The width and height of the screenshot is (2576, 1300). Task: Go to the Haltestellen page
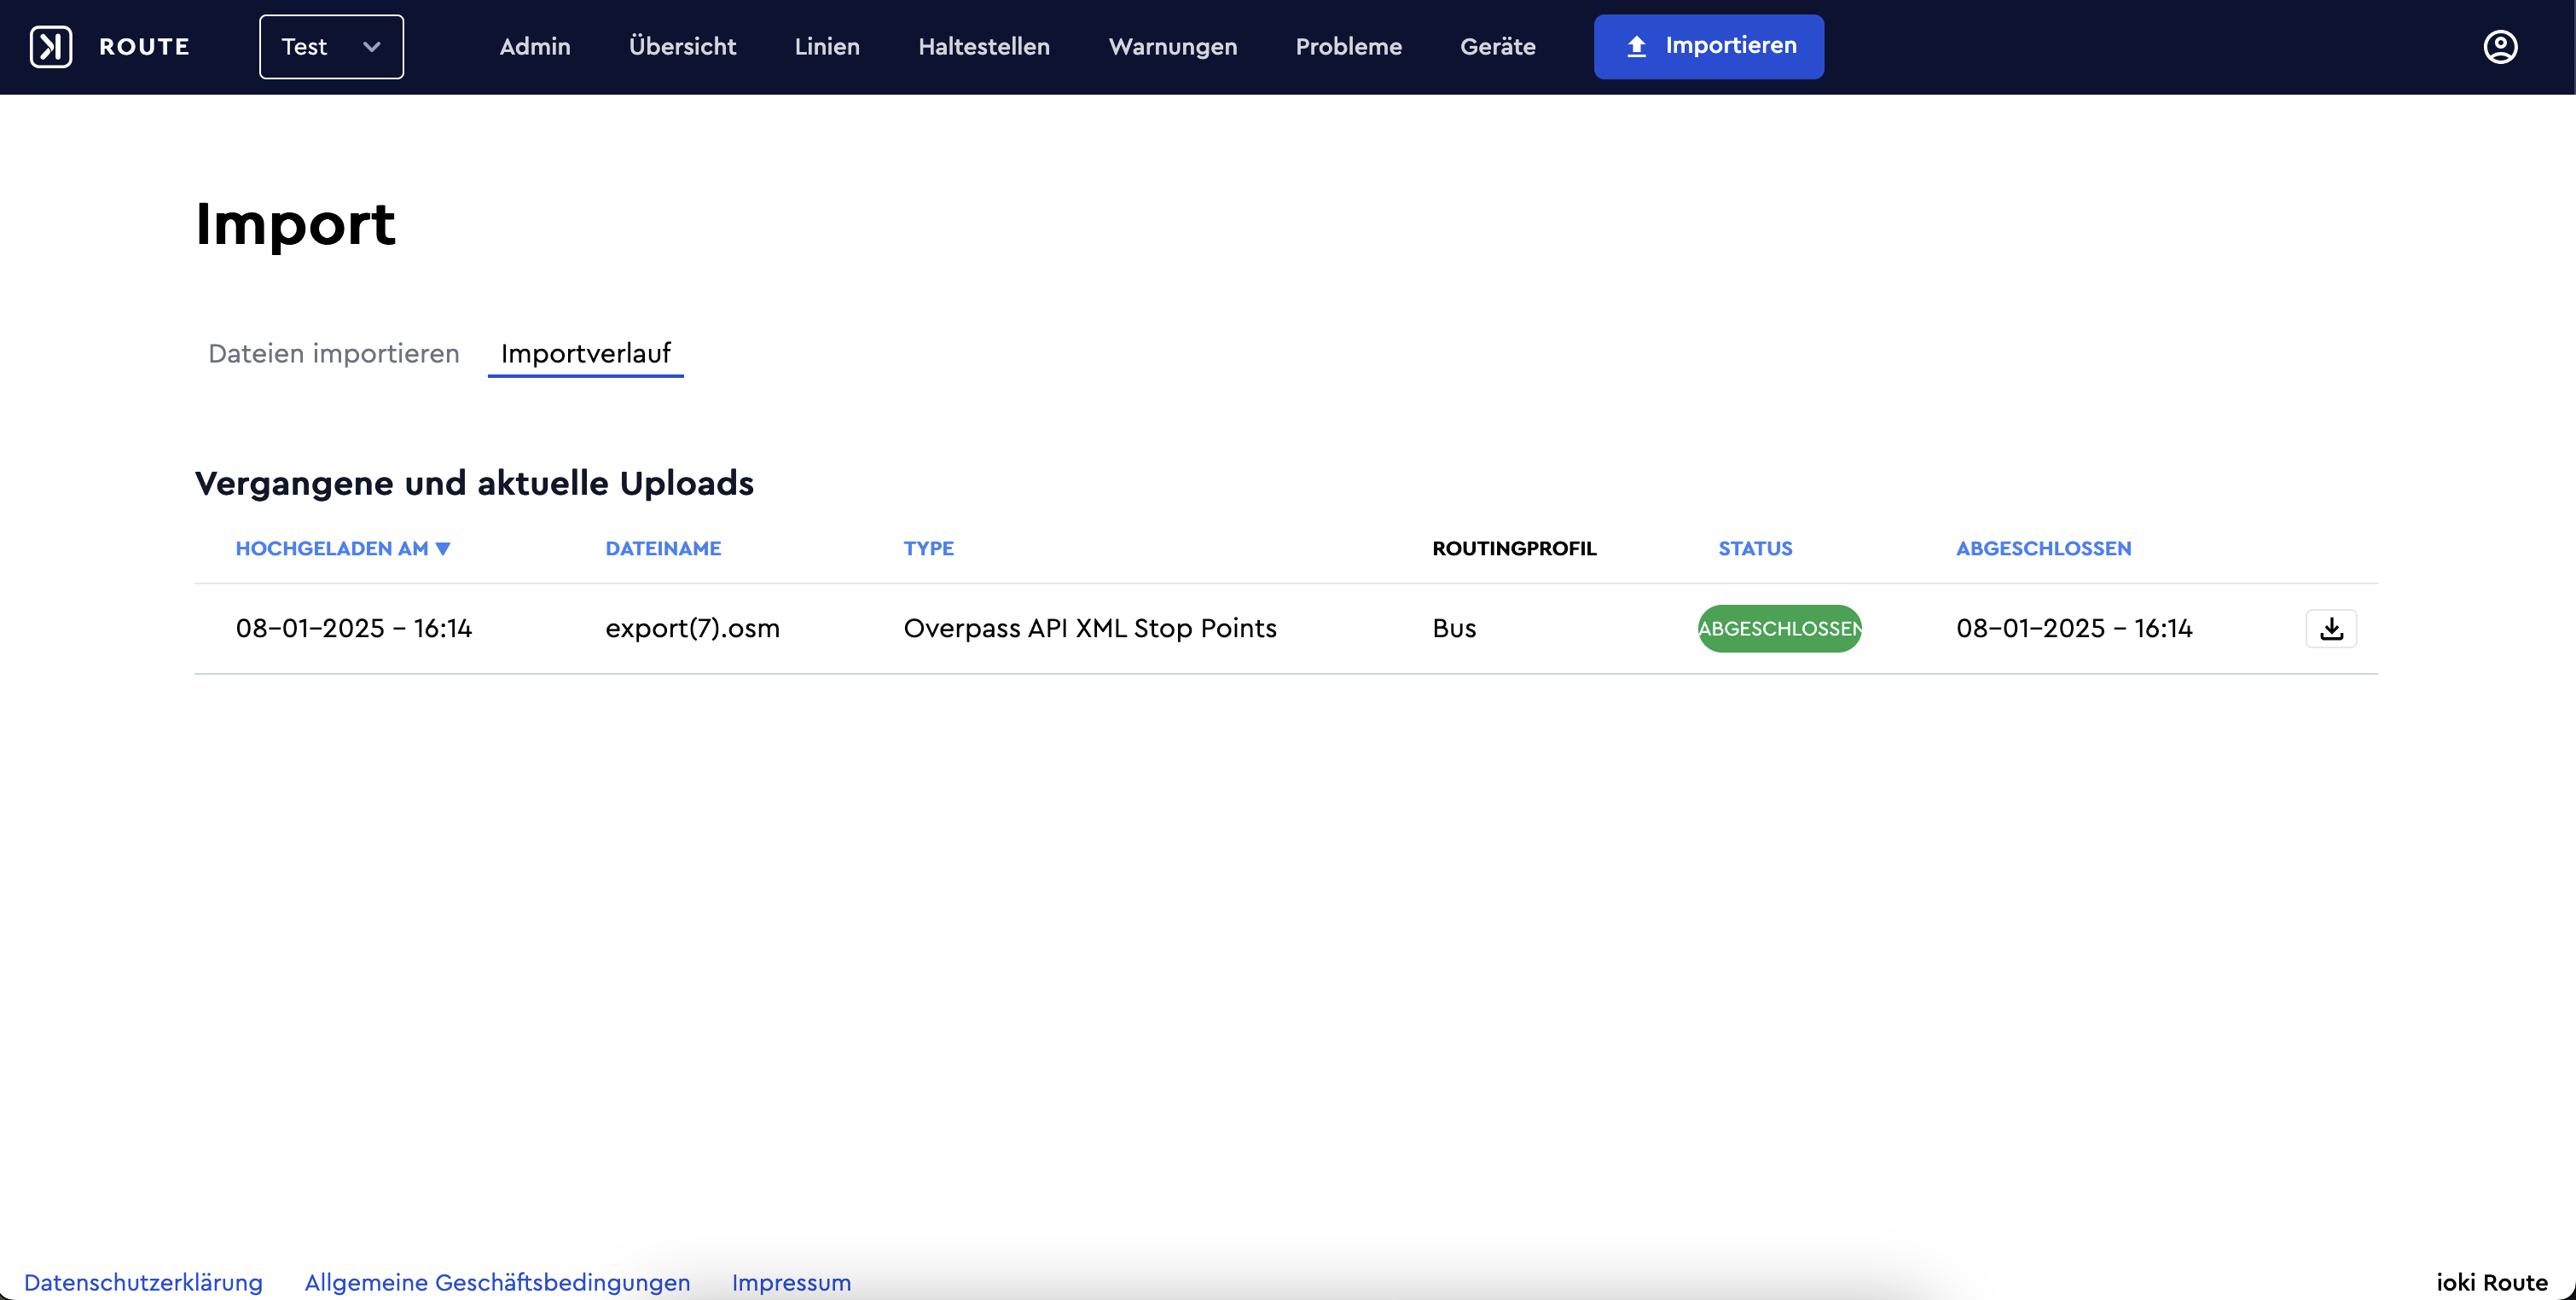(x=984, y=47)
